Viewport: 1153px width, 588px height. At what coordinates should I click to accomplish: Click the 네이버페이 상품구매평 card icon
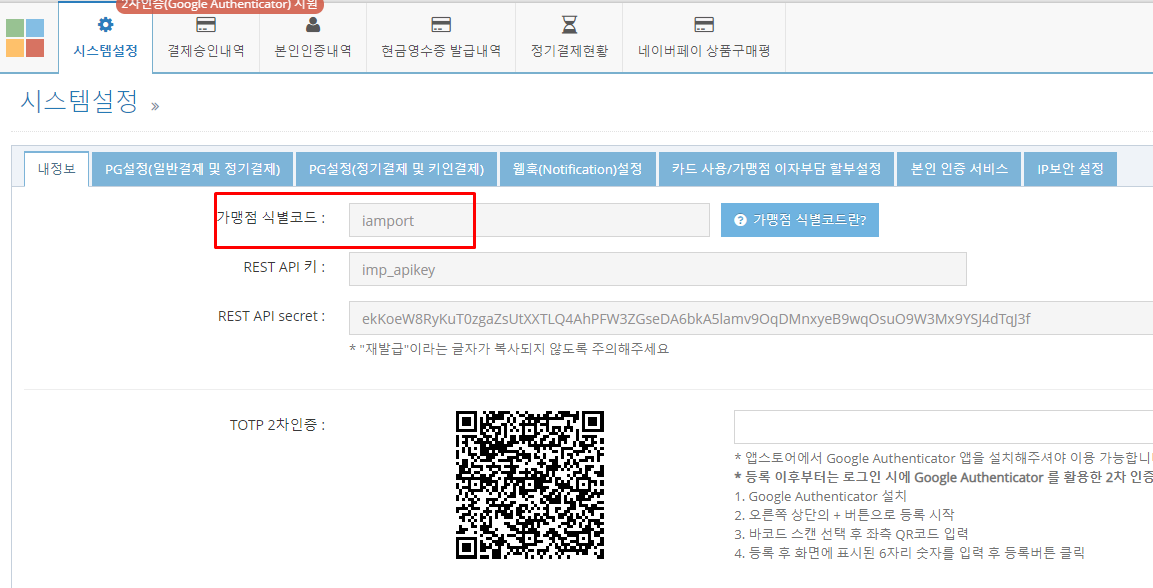[704, 24]
